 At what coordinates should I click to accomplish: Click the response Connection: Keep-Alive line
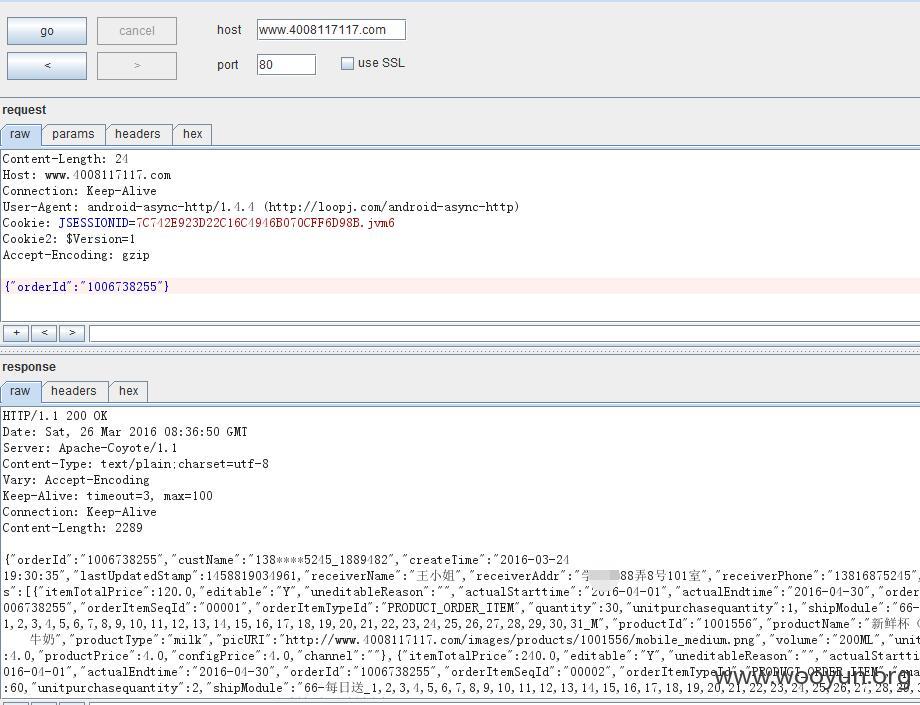click(80, 512)
